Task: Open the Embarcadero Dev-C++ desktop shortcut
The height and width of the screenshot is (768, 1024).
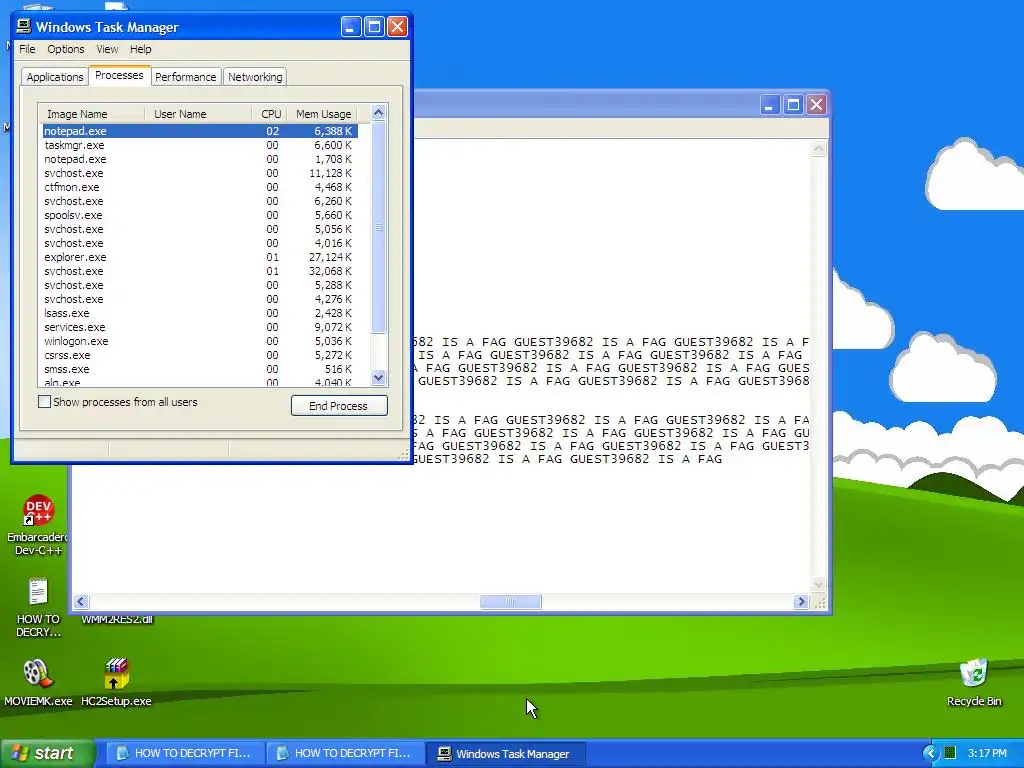Action: [x=38, y=524]
